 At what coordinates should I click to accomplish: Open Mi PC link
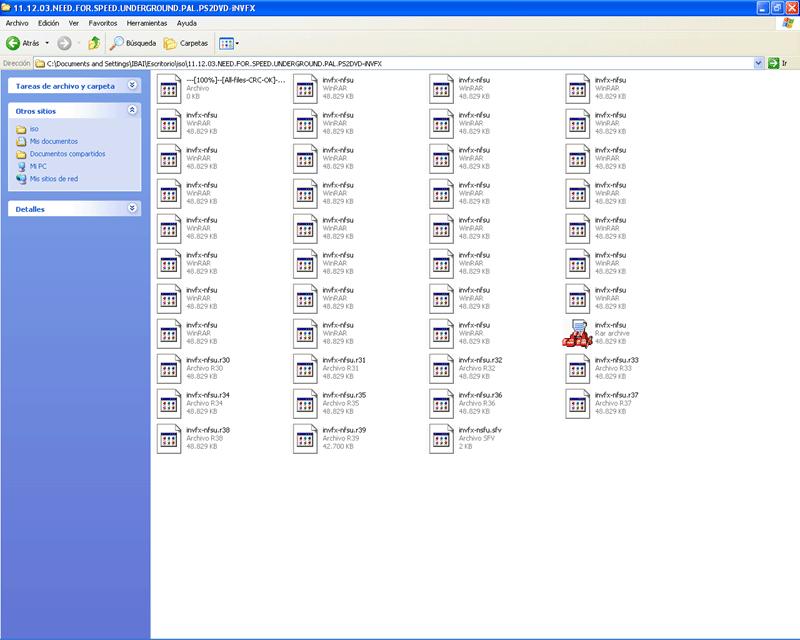pos(38,166)
